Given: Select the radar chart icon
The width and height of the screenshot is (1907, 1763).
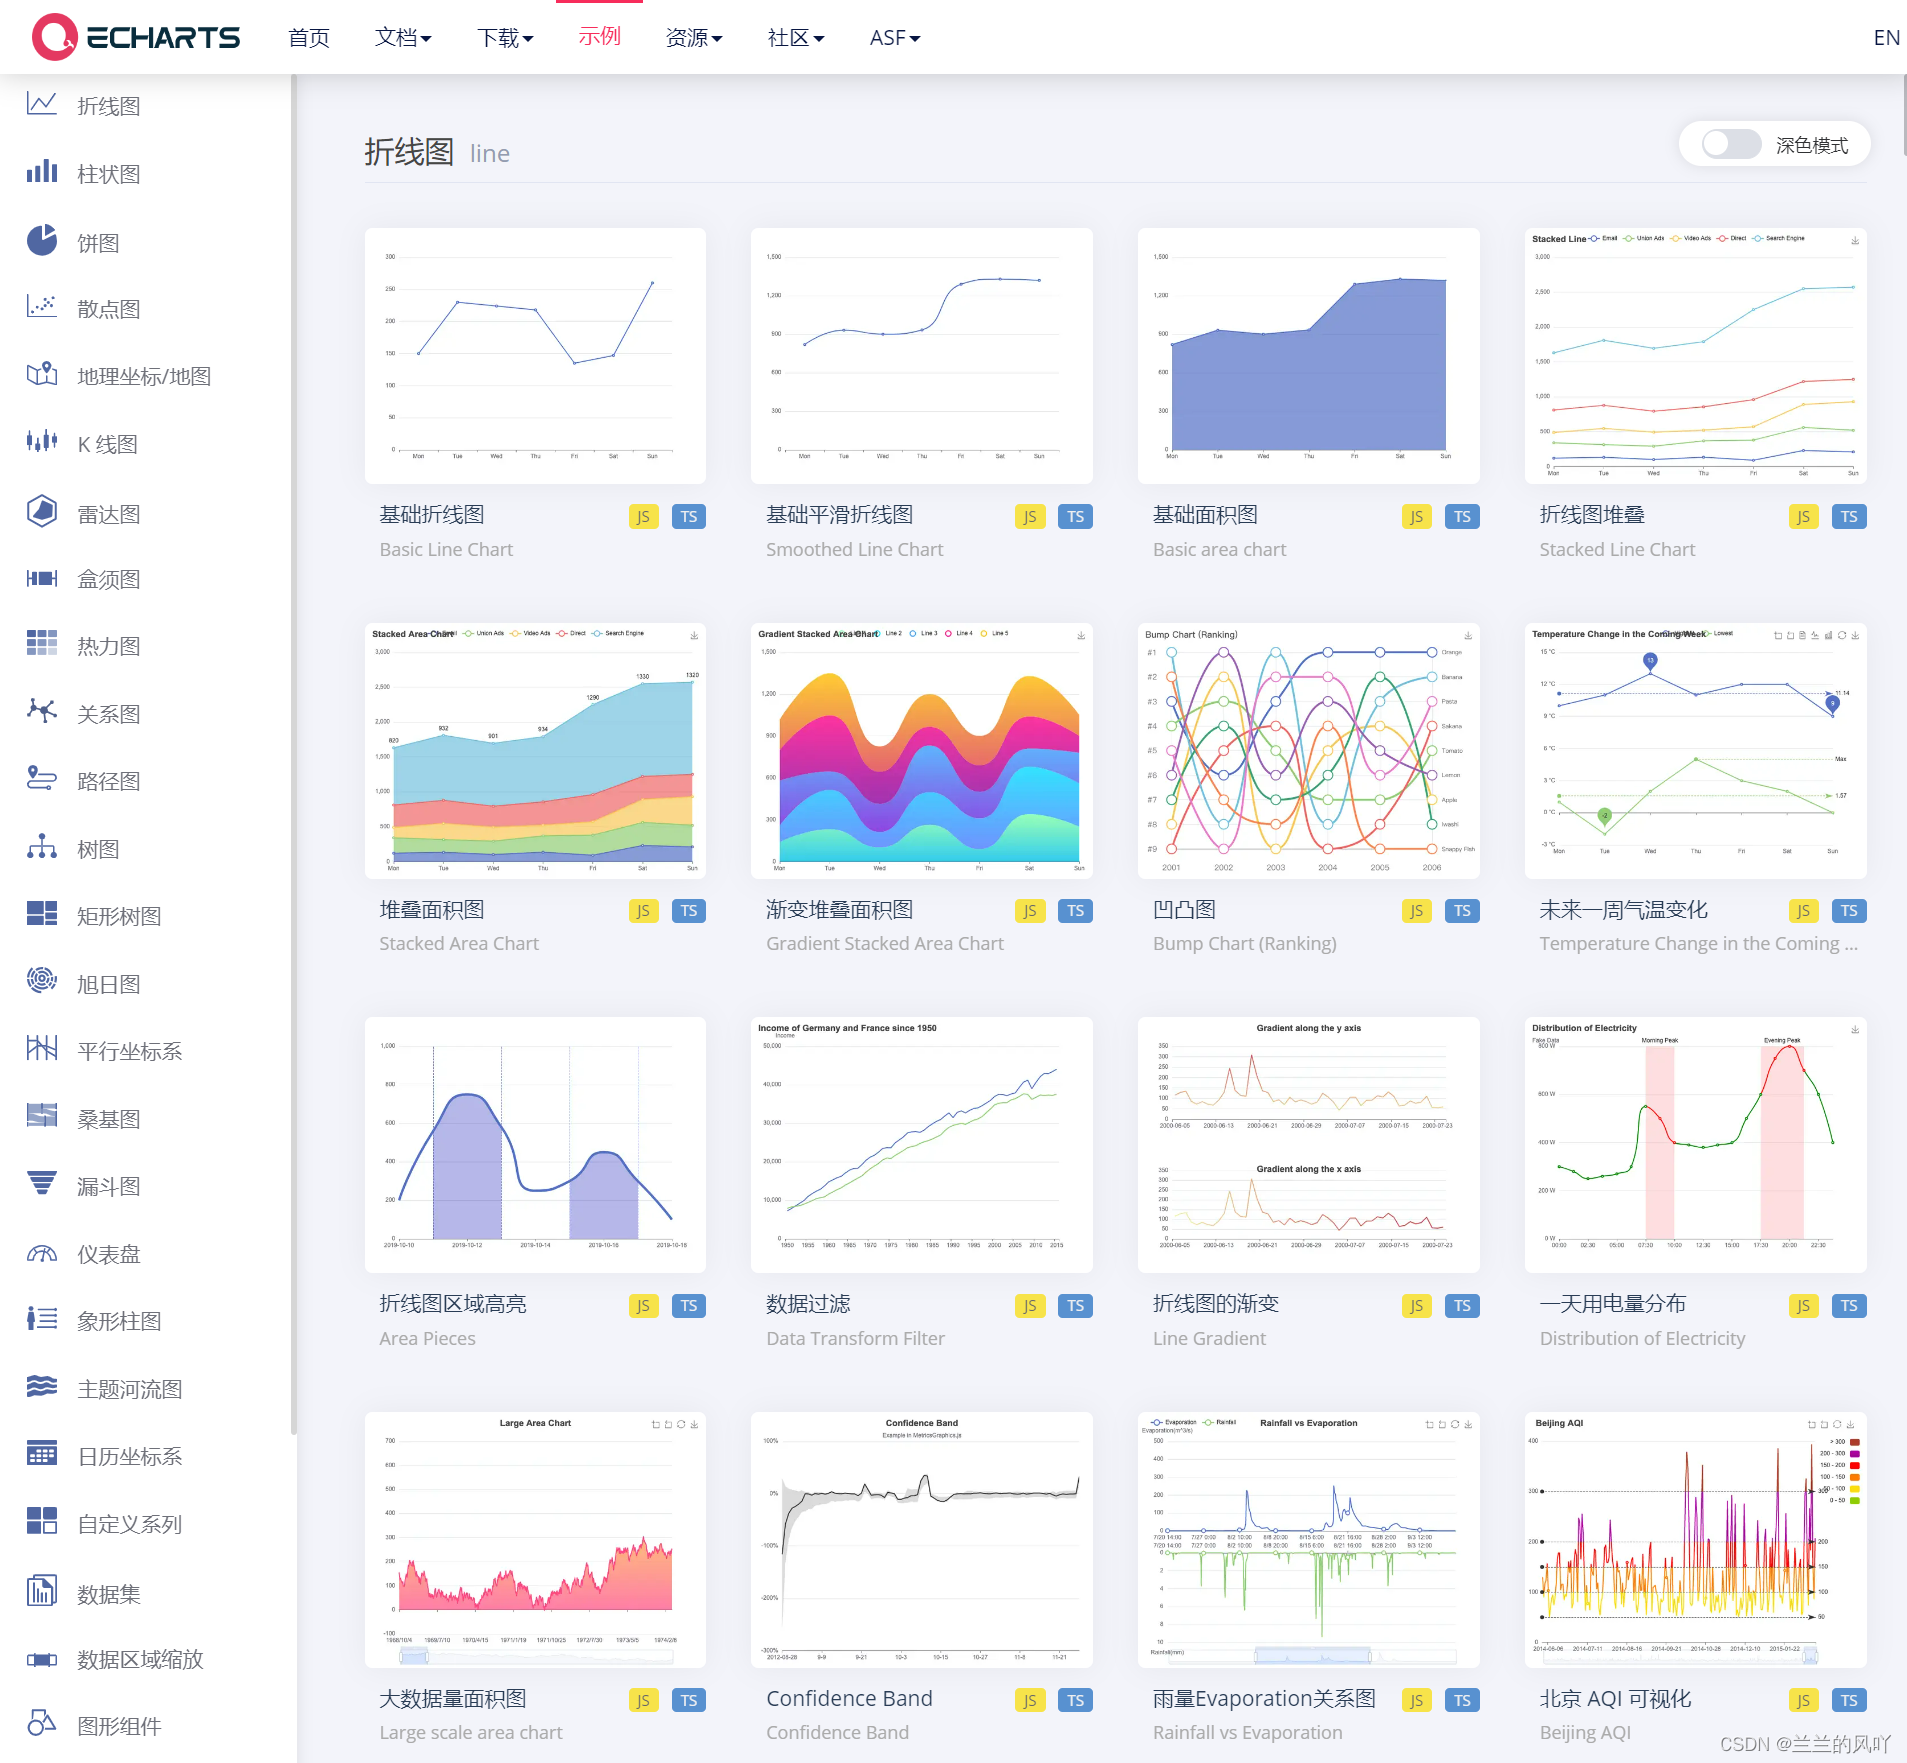Looking at the screenshot, I should [41, 511].
